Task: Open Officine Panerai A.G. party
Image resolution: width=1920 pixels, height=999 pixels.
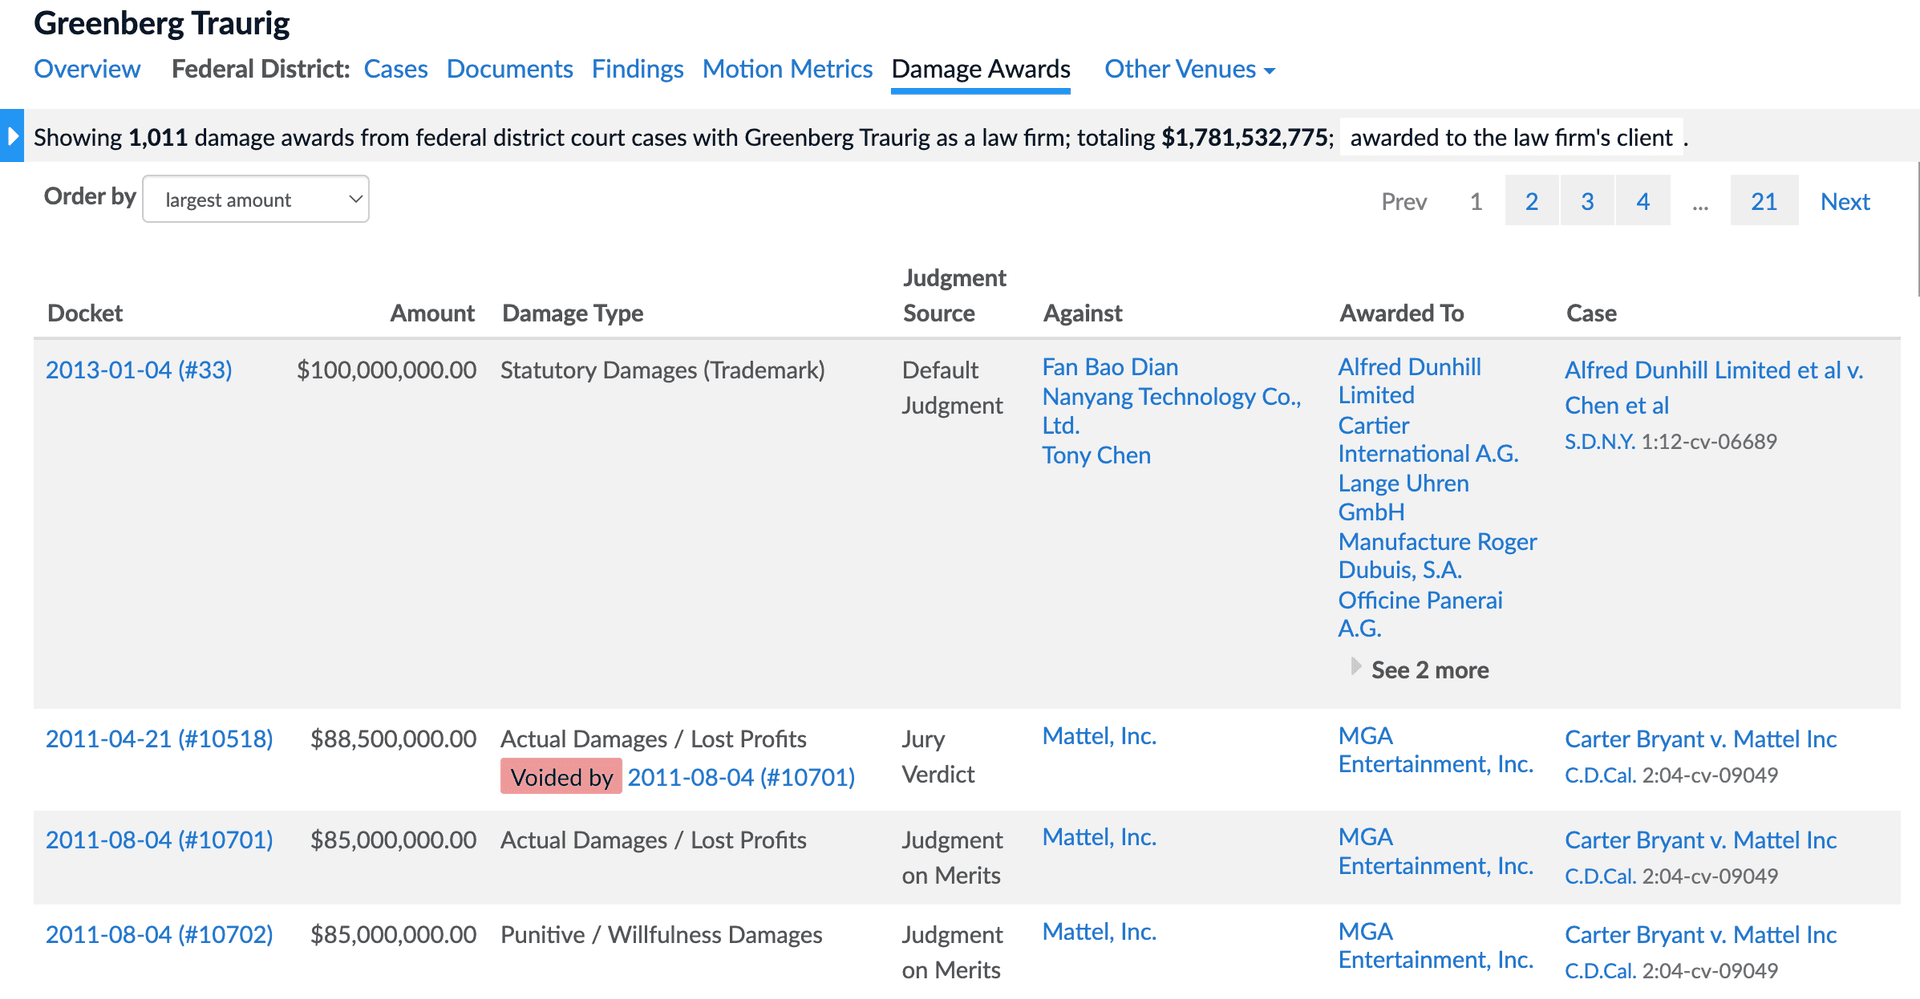Action: (1420, 614)
